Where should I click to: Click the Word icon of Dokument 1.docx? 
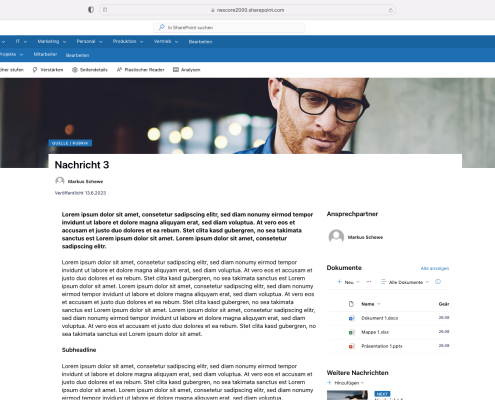[x=351, y=318]
